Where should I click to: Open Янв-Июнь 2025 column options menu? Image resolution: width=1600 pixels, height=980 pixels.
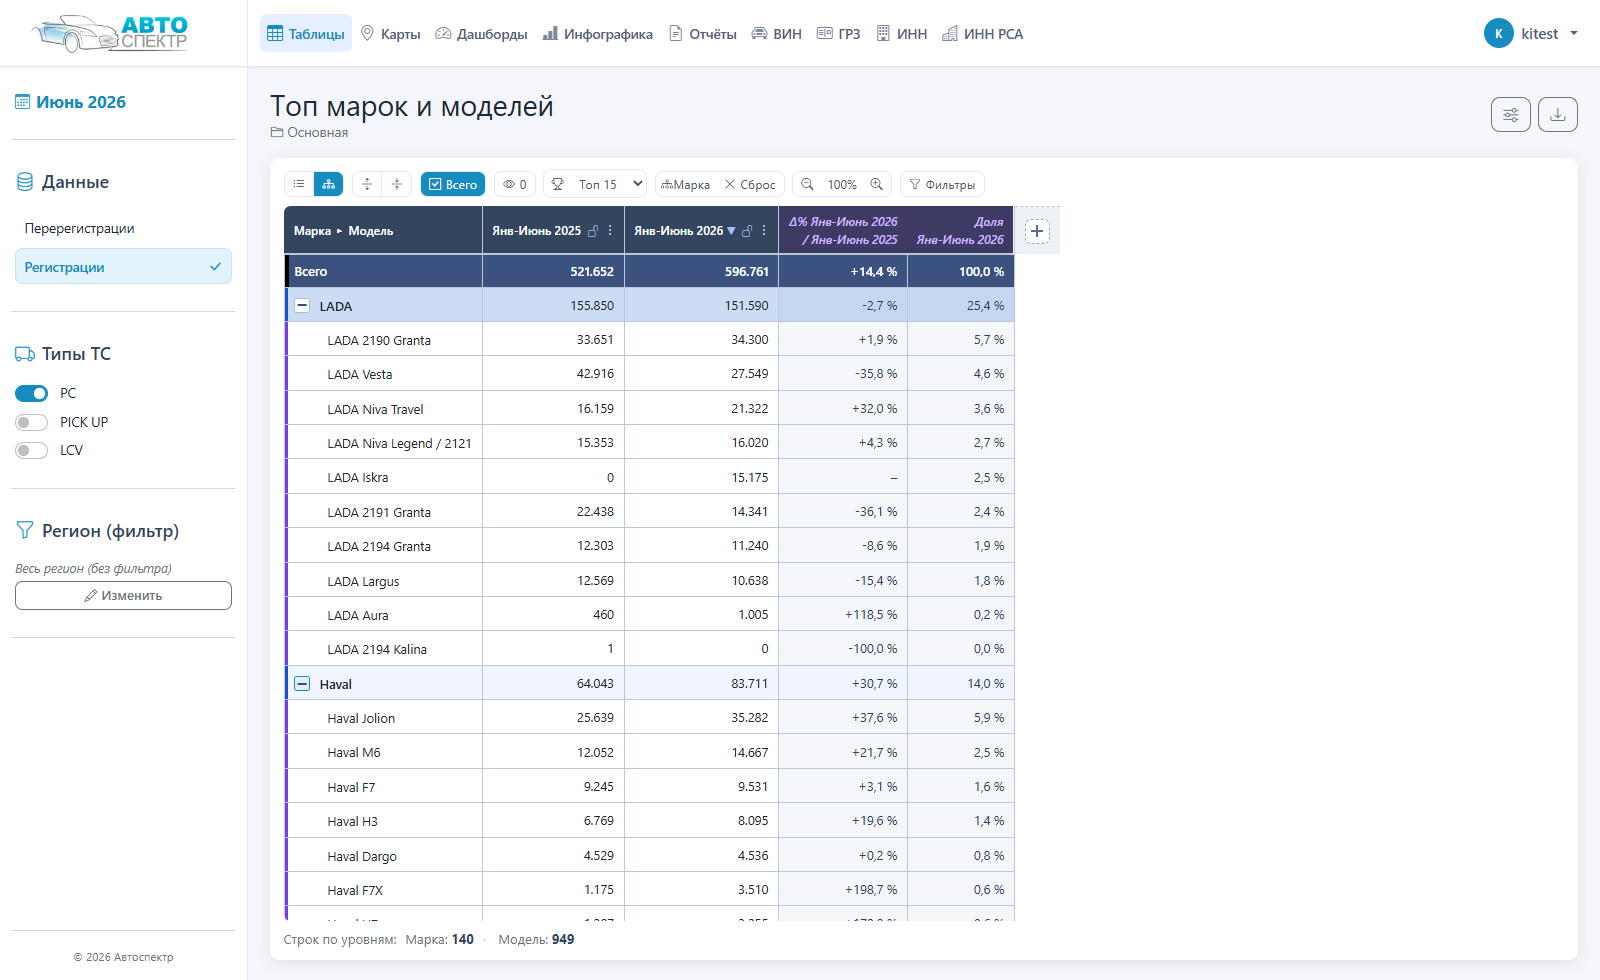pyautogui.click(x=610, y=230)
